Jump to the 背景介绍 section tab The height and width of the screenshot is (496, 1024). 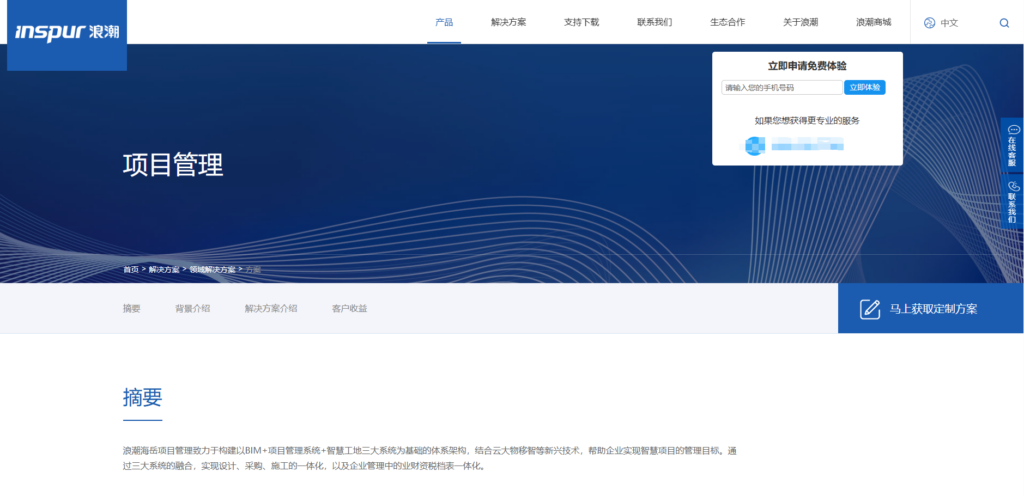point(192,308)
